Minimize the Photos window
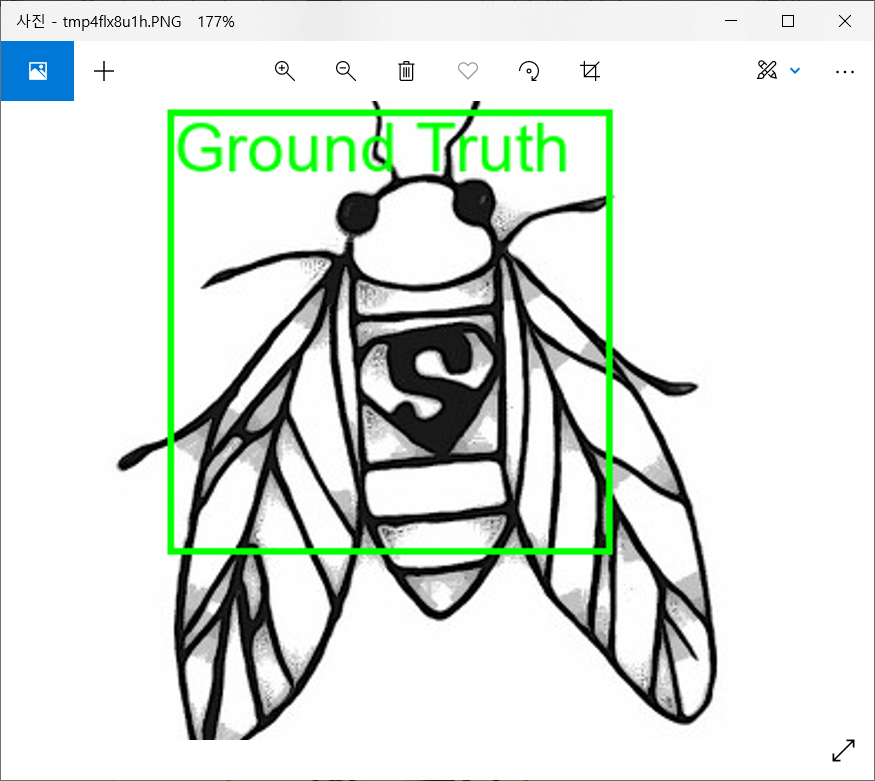The image size is (875, 781). click(x=731, y=21)
